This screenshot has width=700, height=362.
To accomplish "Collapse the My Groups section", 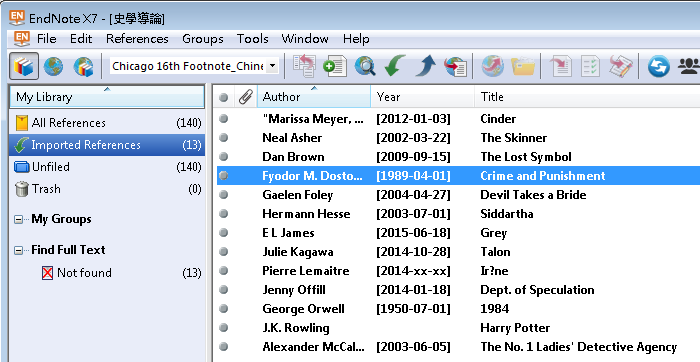I will 18,220.
